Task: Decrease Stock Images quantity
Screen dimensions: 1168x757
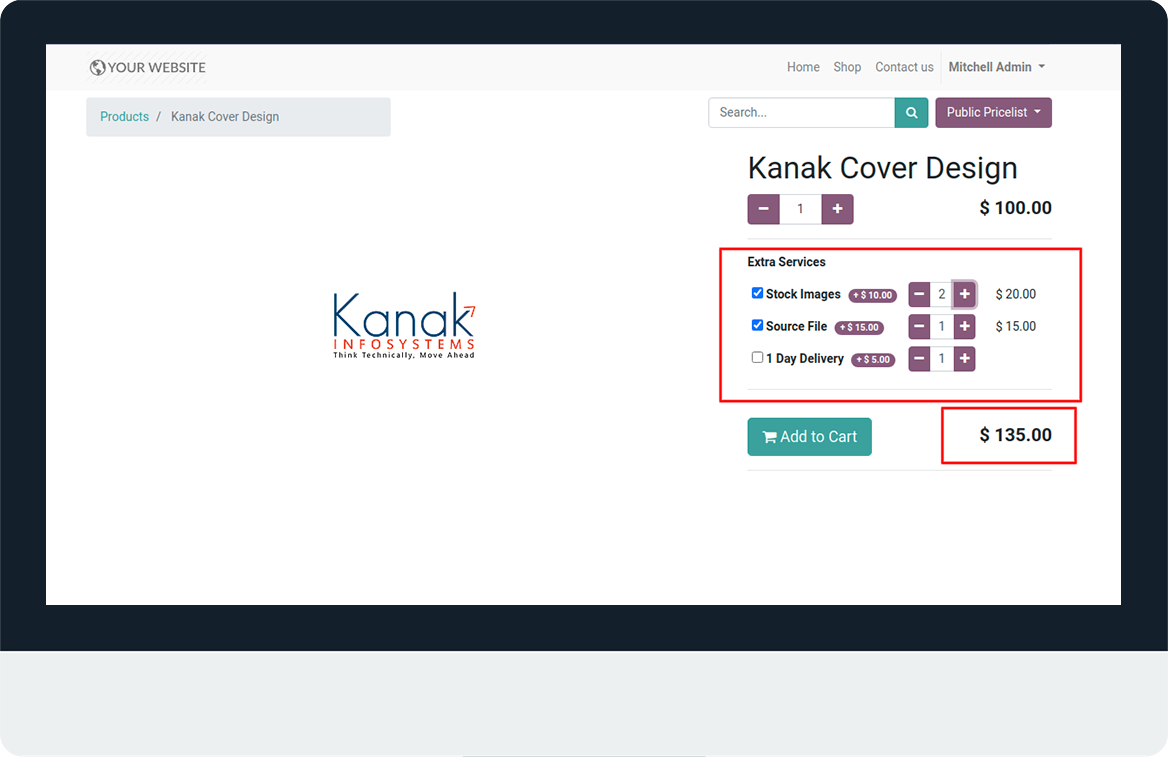Action: 919,294
